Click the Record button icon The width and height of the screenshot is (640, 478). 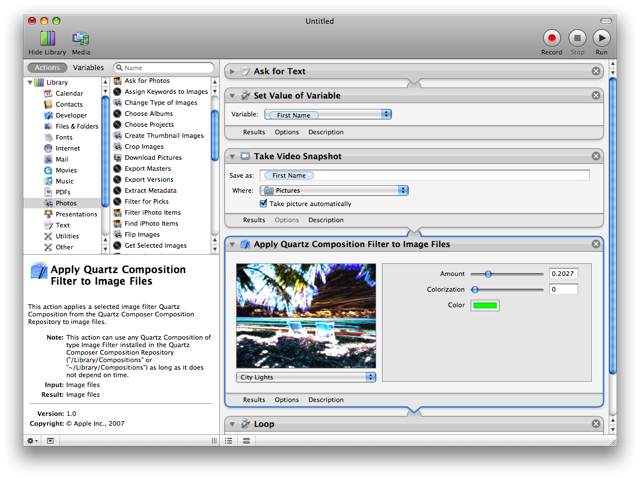point(551,38)
